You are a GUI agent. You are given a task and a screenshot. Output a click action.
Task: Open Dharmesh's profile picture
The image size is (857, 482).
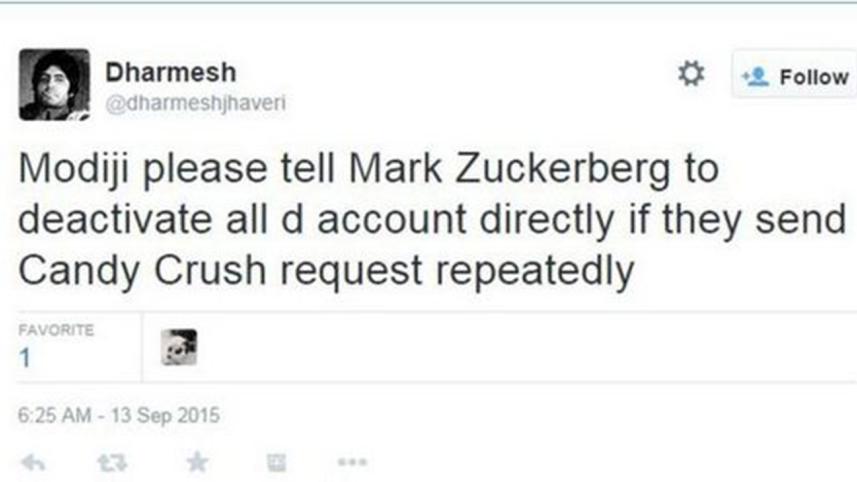click(54, 84)
